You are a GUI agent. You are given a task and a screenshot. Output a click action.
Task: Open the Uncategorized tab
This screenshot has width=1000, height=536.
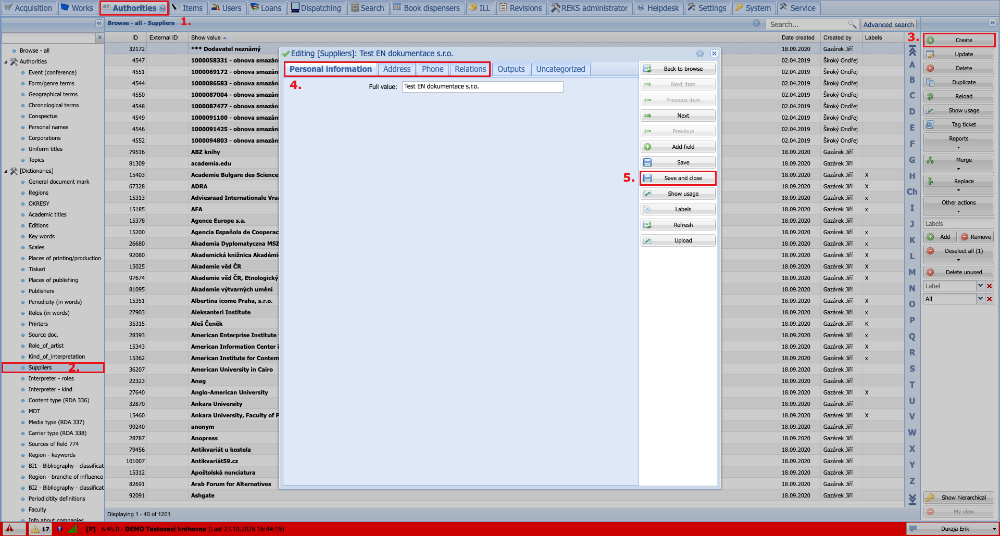point(561,69)
